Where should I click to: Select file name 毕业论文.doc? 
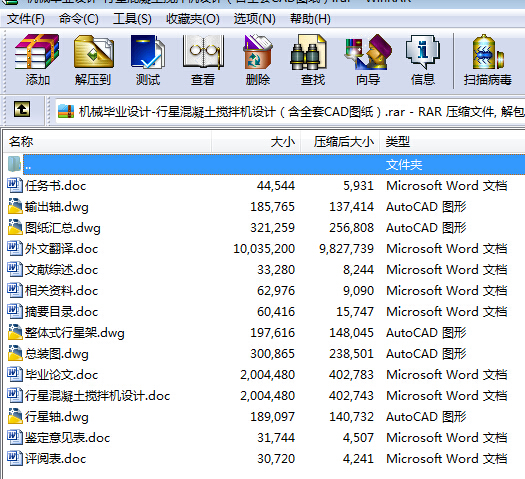point(62,375)
